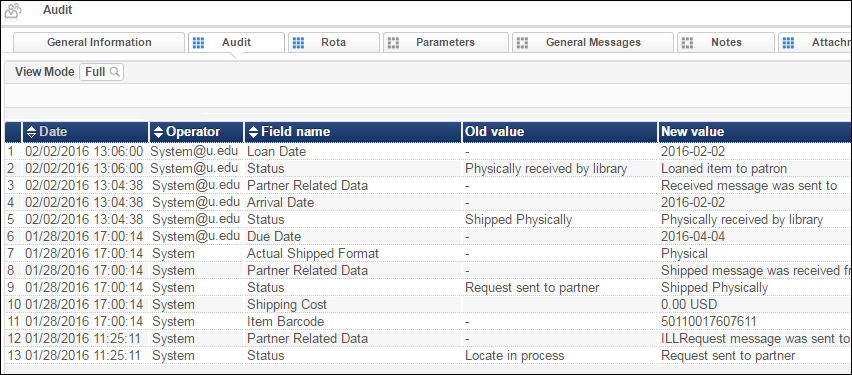Click the blue grid icon on Rota tab
The image size is (852, 375).
coord(298,42)
